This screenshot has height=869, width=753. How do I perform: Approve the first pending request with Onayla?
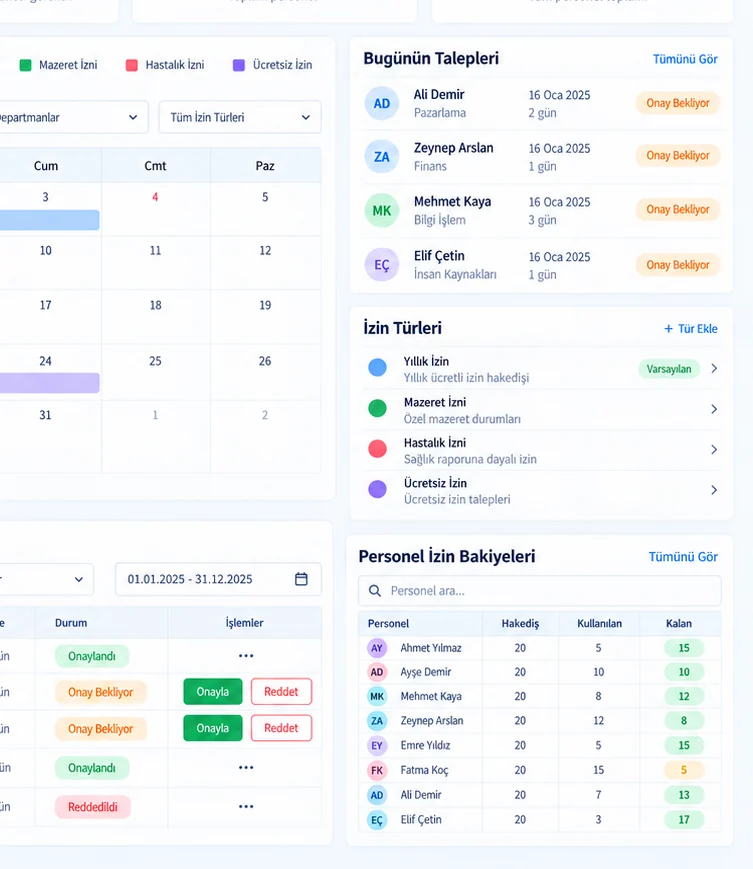point(213,692)
